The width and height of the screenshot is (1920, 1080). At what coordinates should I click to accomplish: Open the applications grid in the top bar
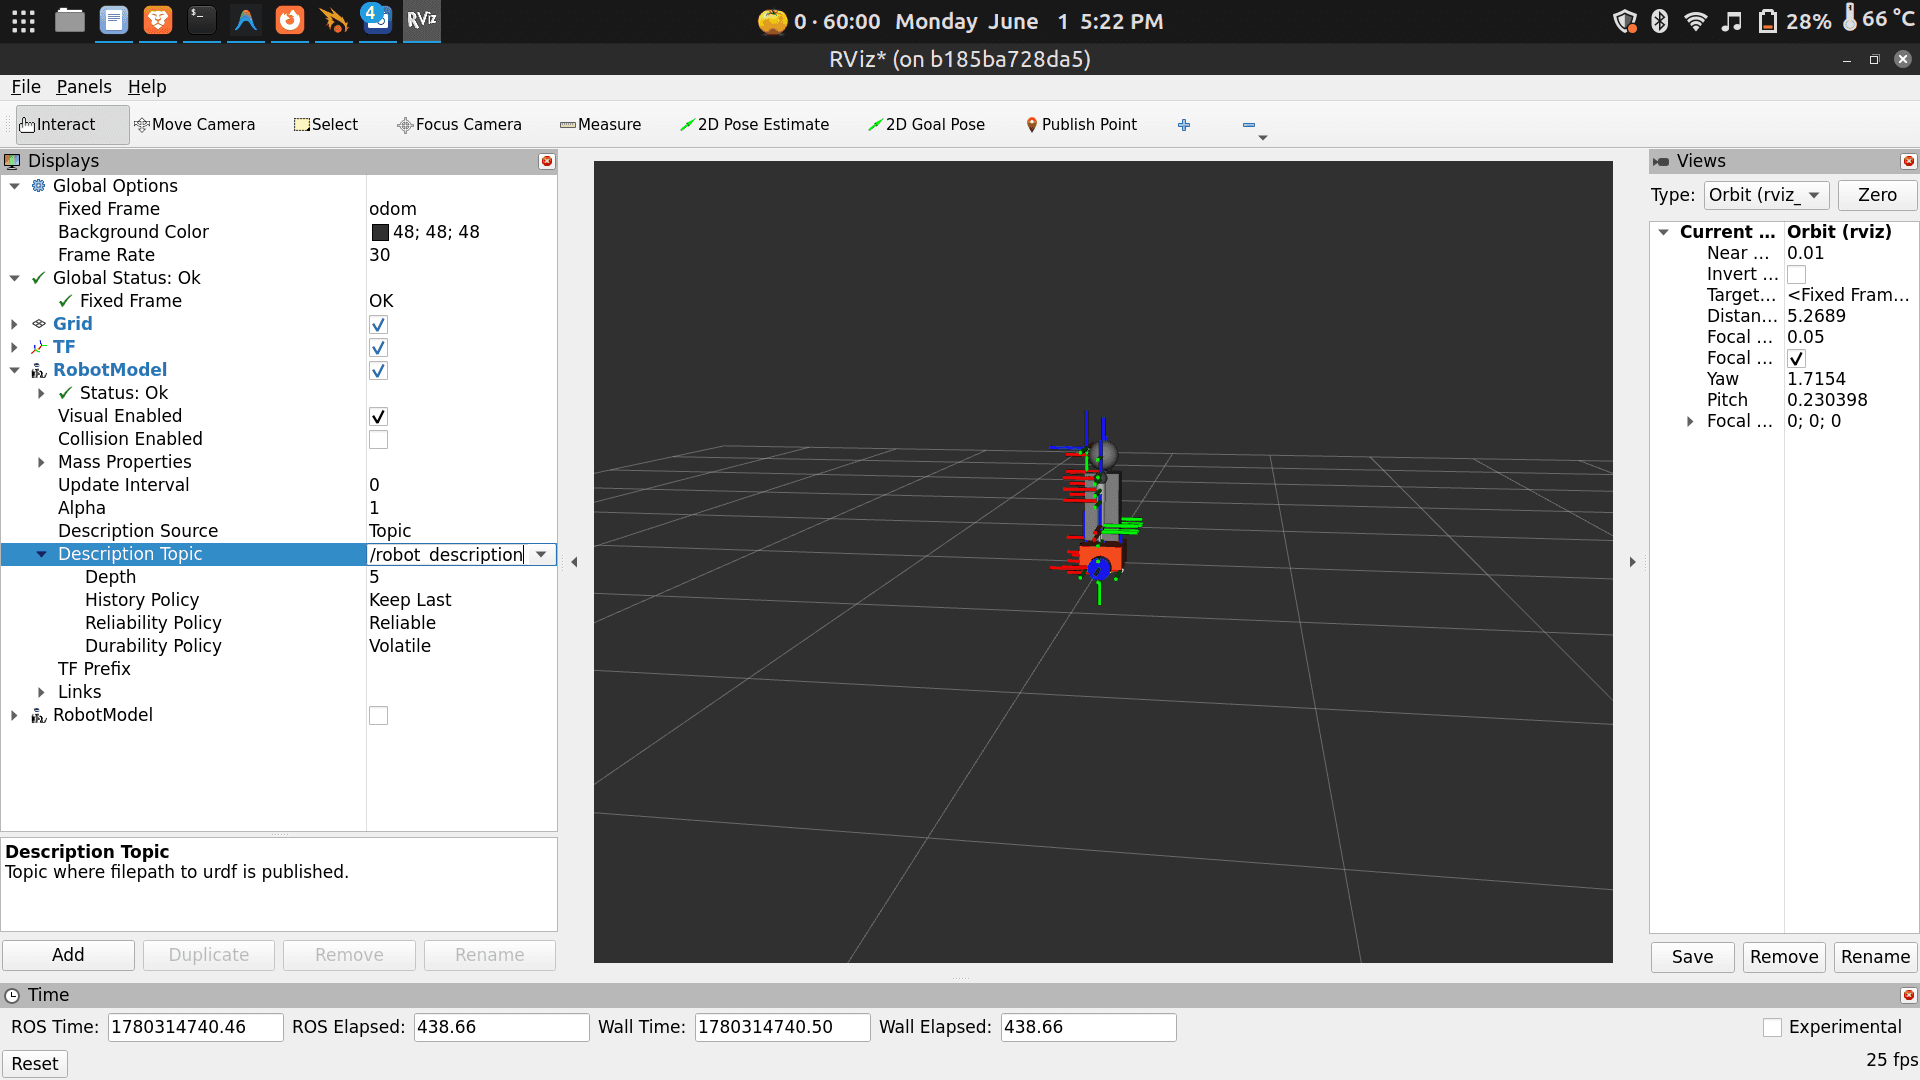24,21
